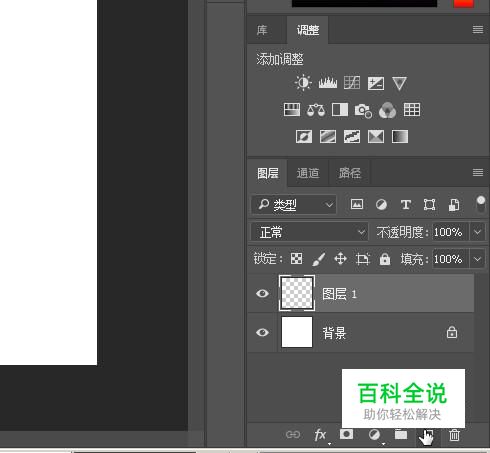Image resolution: width=490 pixels, height=453 pixels.
Task: Click the 背景 layer lock icon
Action: coord(452,332)
